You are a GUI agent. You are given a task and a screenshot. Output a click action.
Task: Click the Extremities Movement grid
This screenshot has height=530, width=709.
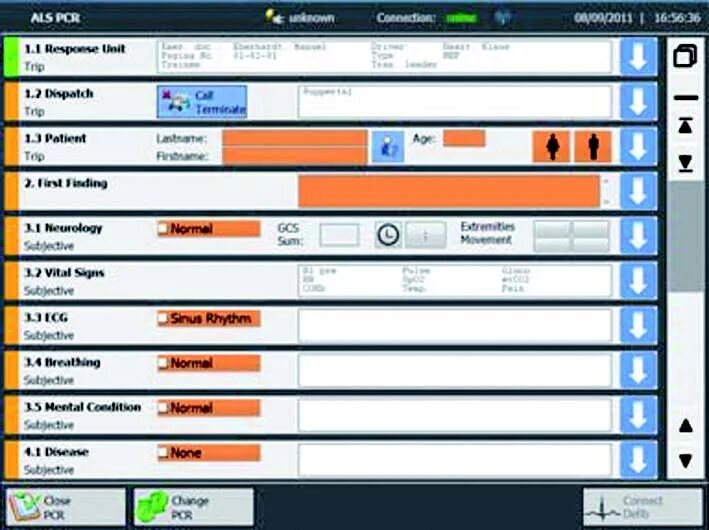[x=572, y=236]
